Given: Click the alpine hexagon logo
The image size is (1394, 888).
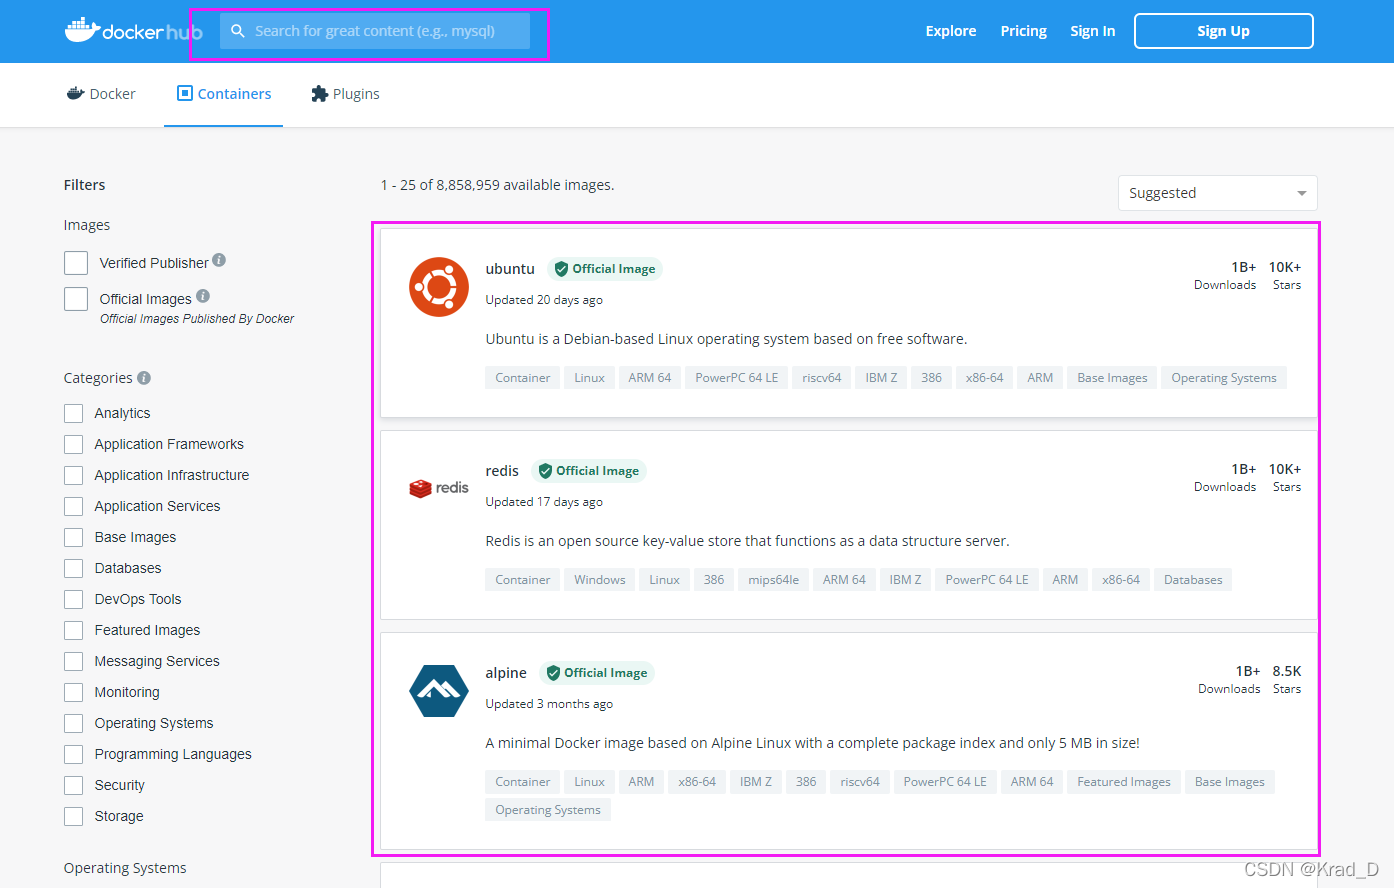Looking at the screenshot, I should tap(439, 691).
